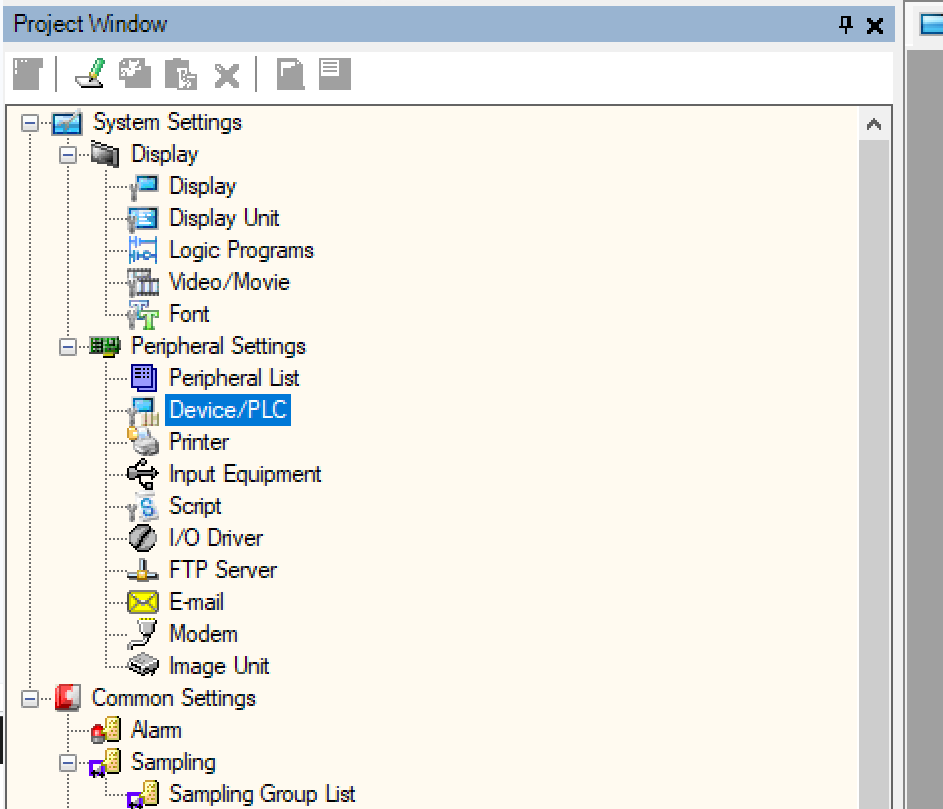Collapse the Peripheral Settings node
The height and width of the screenshot is (809, 943).
[x=68, y=347]
